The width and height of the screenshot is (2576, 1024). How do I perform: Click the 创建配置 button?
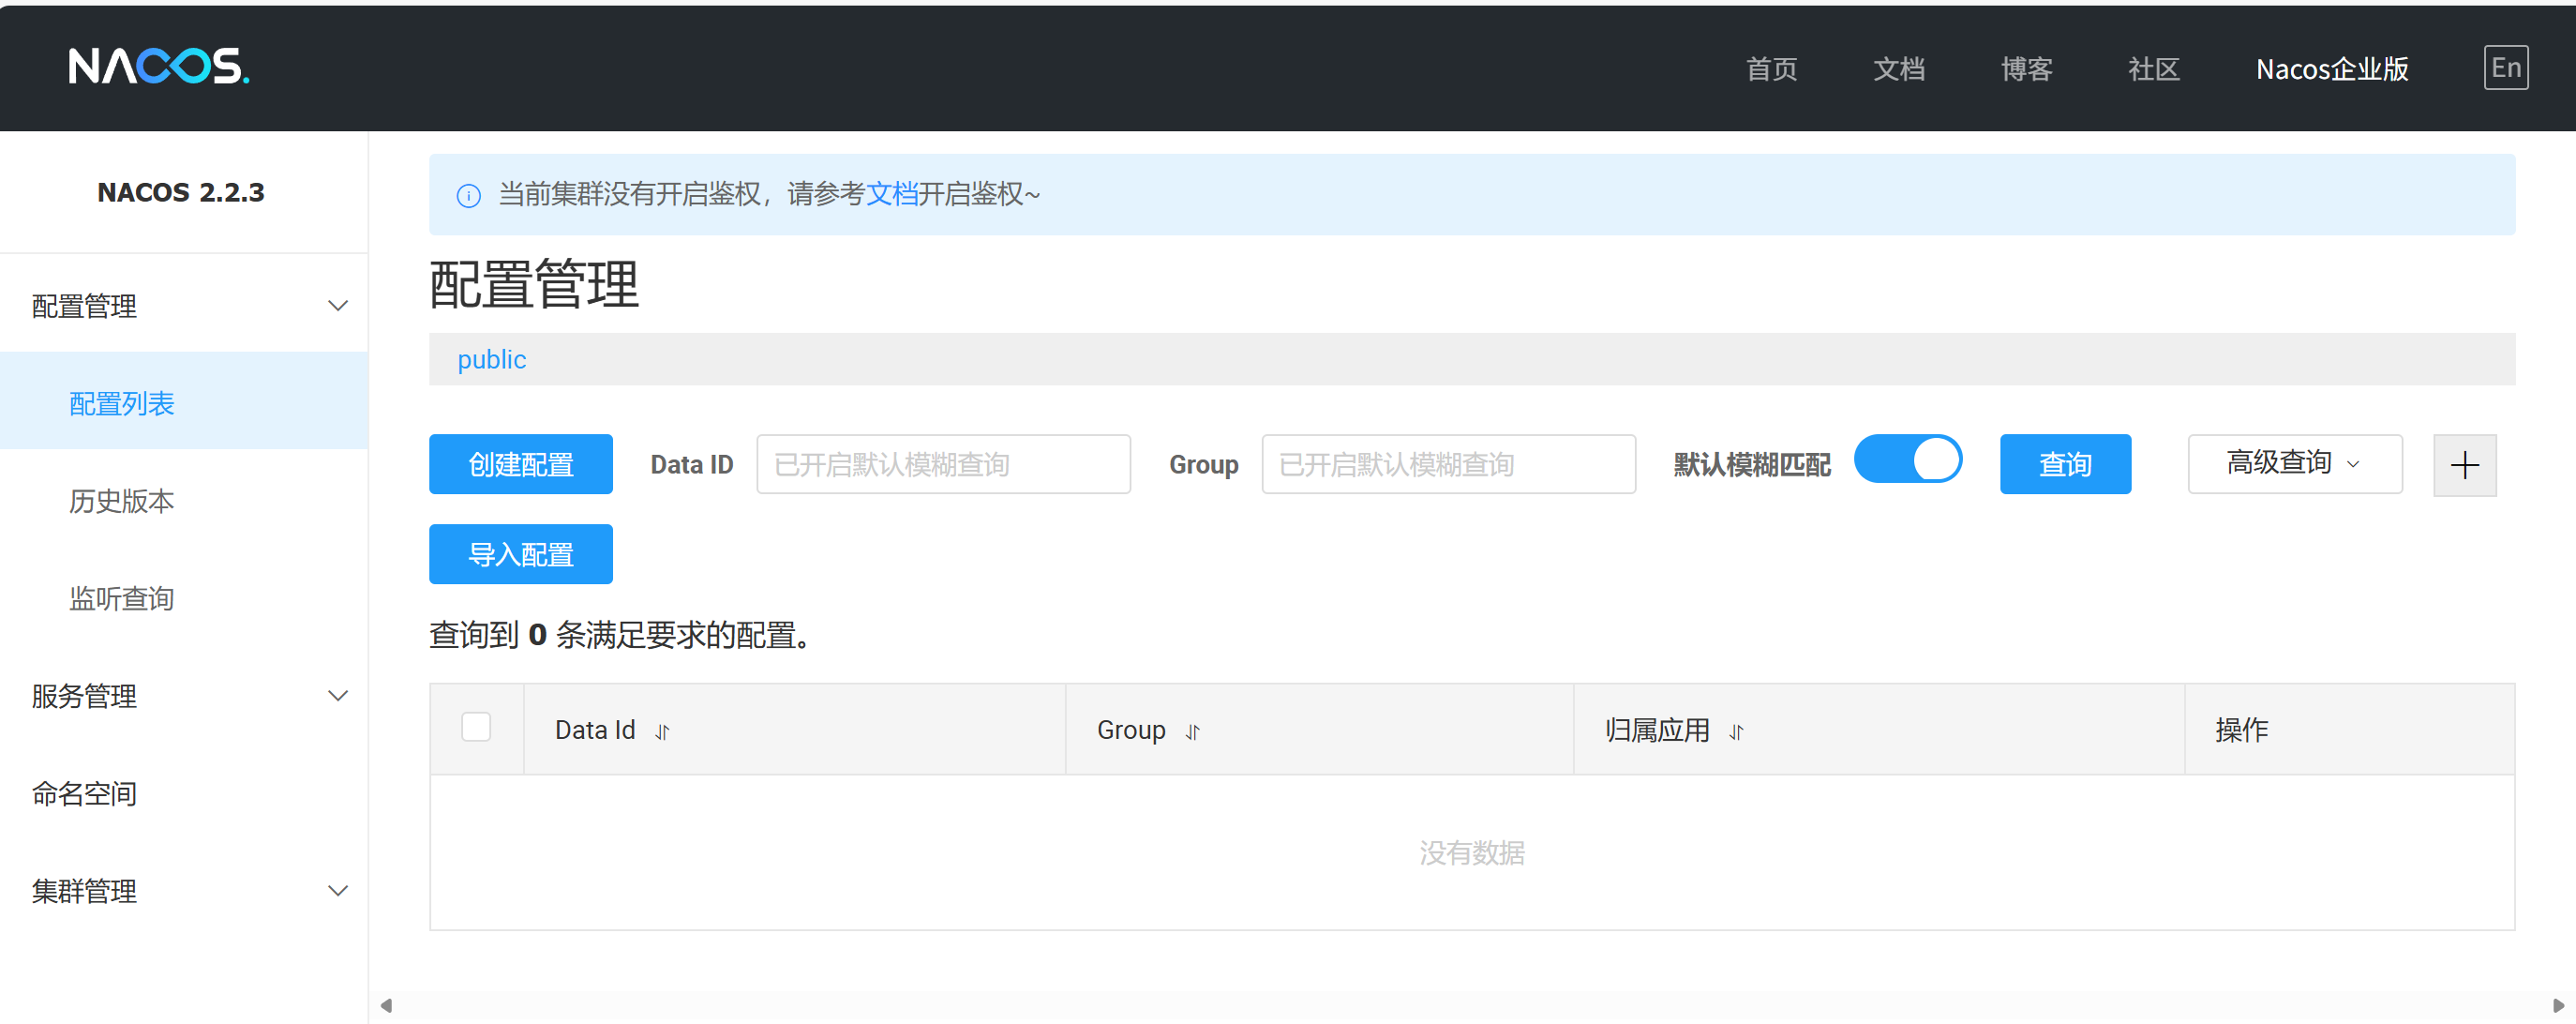click(520, 464)
